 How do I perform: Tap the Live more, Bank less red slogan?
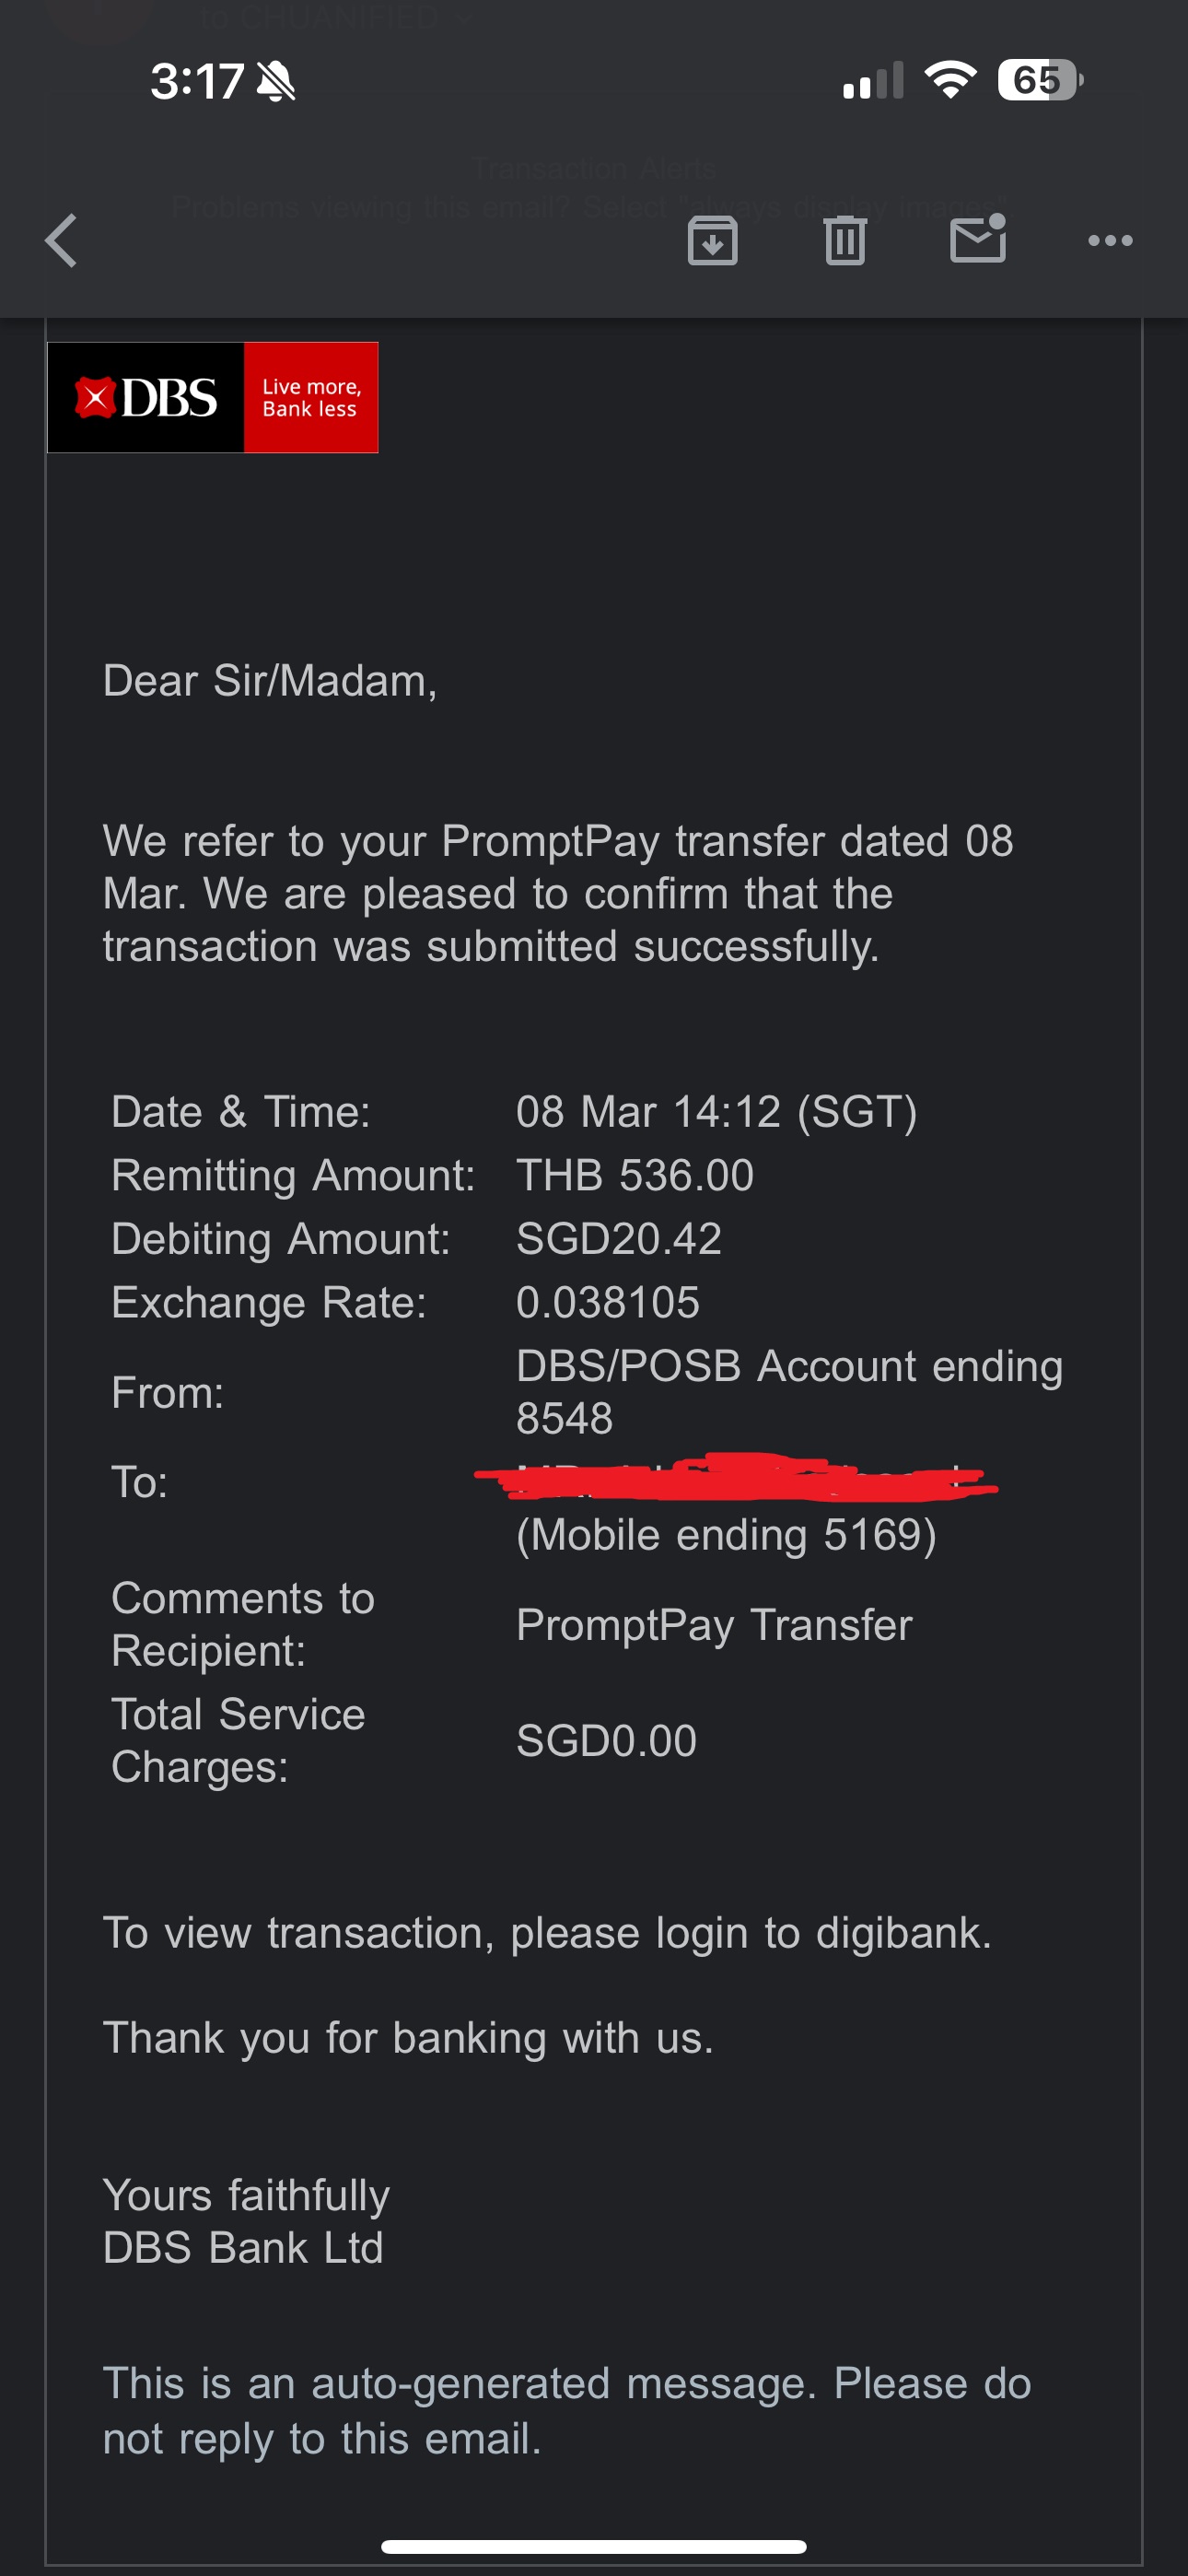(311, 397)
